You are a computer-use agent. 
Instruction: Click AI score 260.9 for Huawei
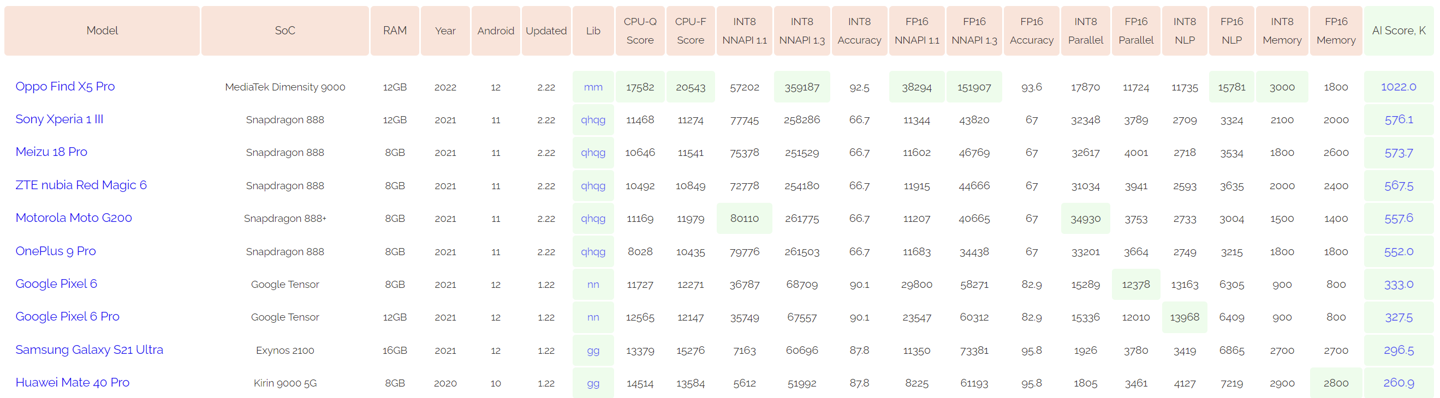pyautogui.click(x=1398, y=384)
